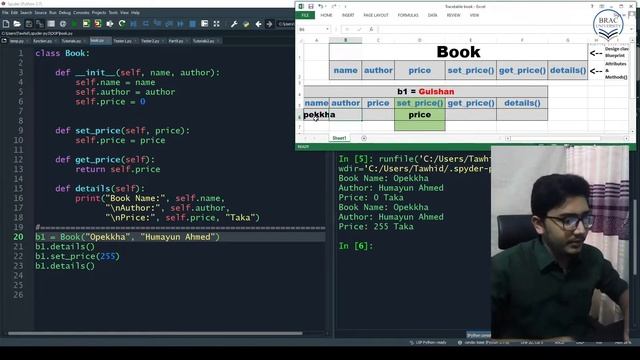Open the DATA ribbon tab in Excel
The image size is (640, 360).
(x=432, y=15)
